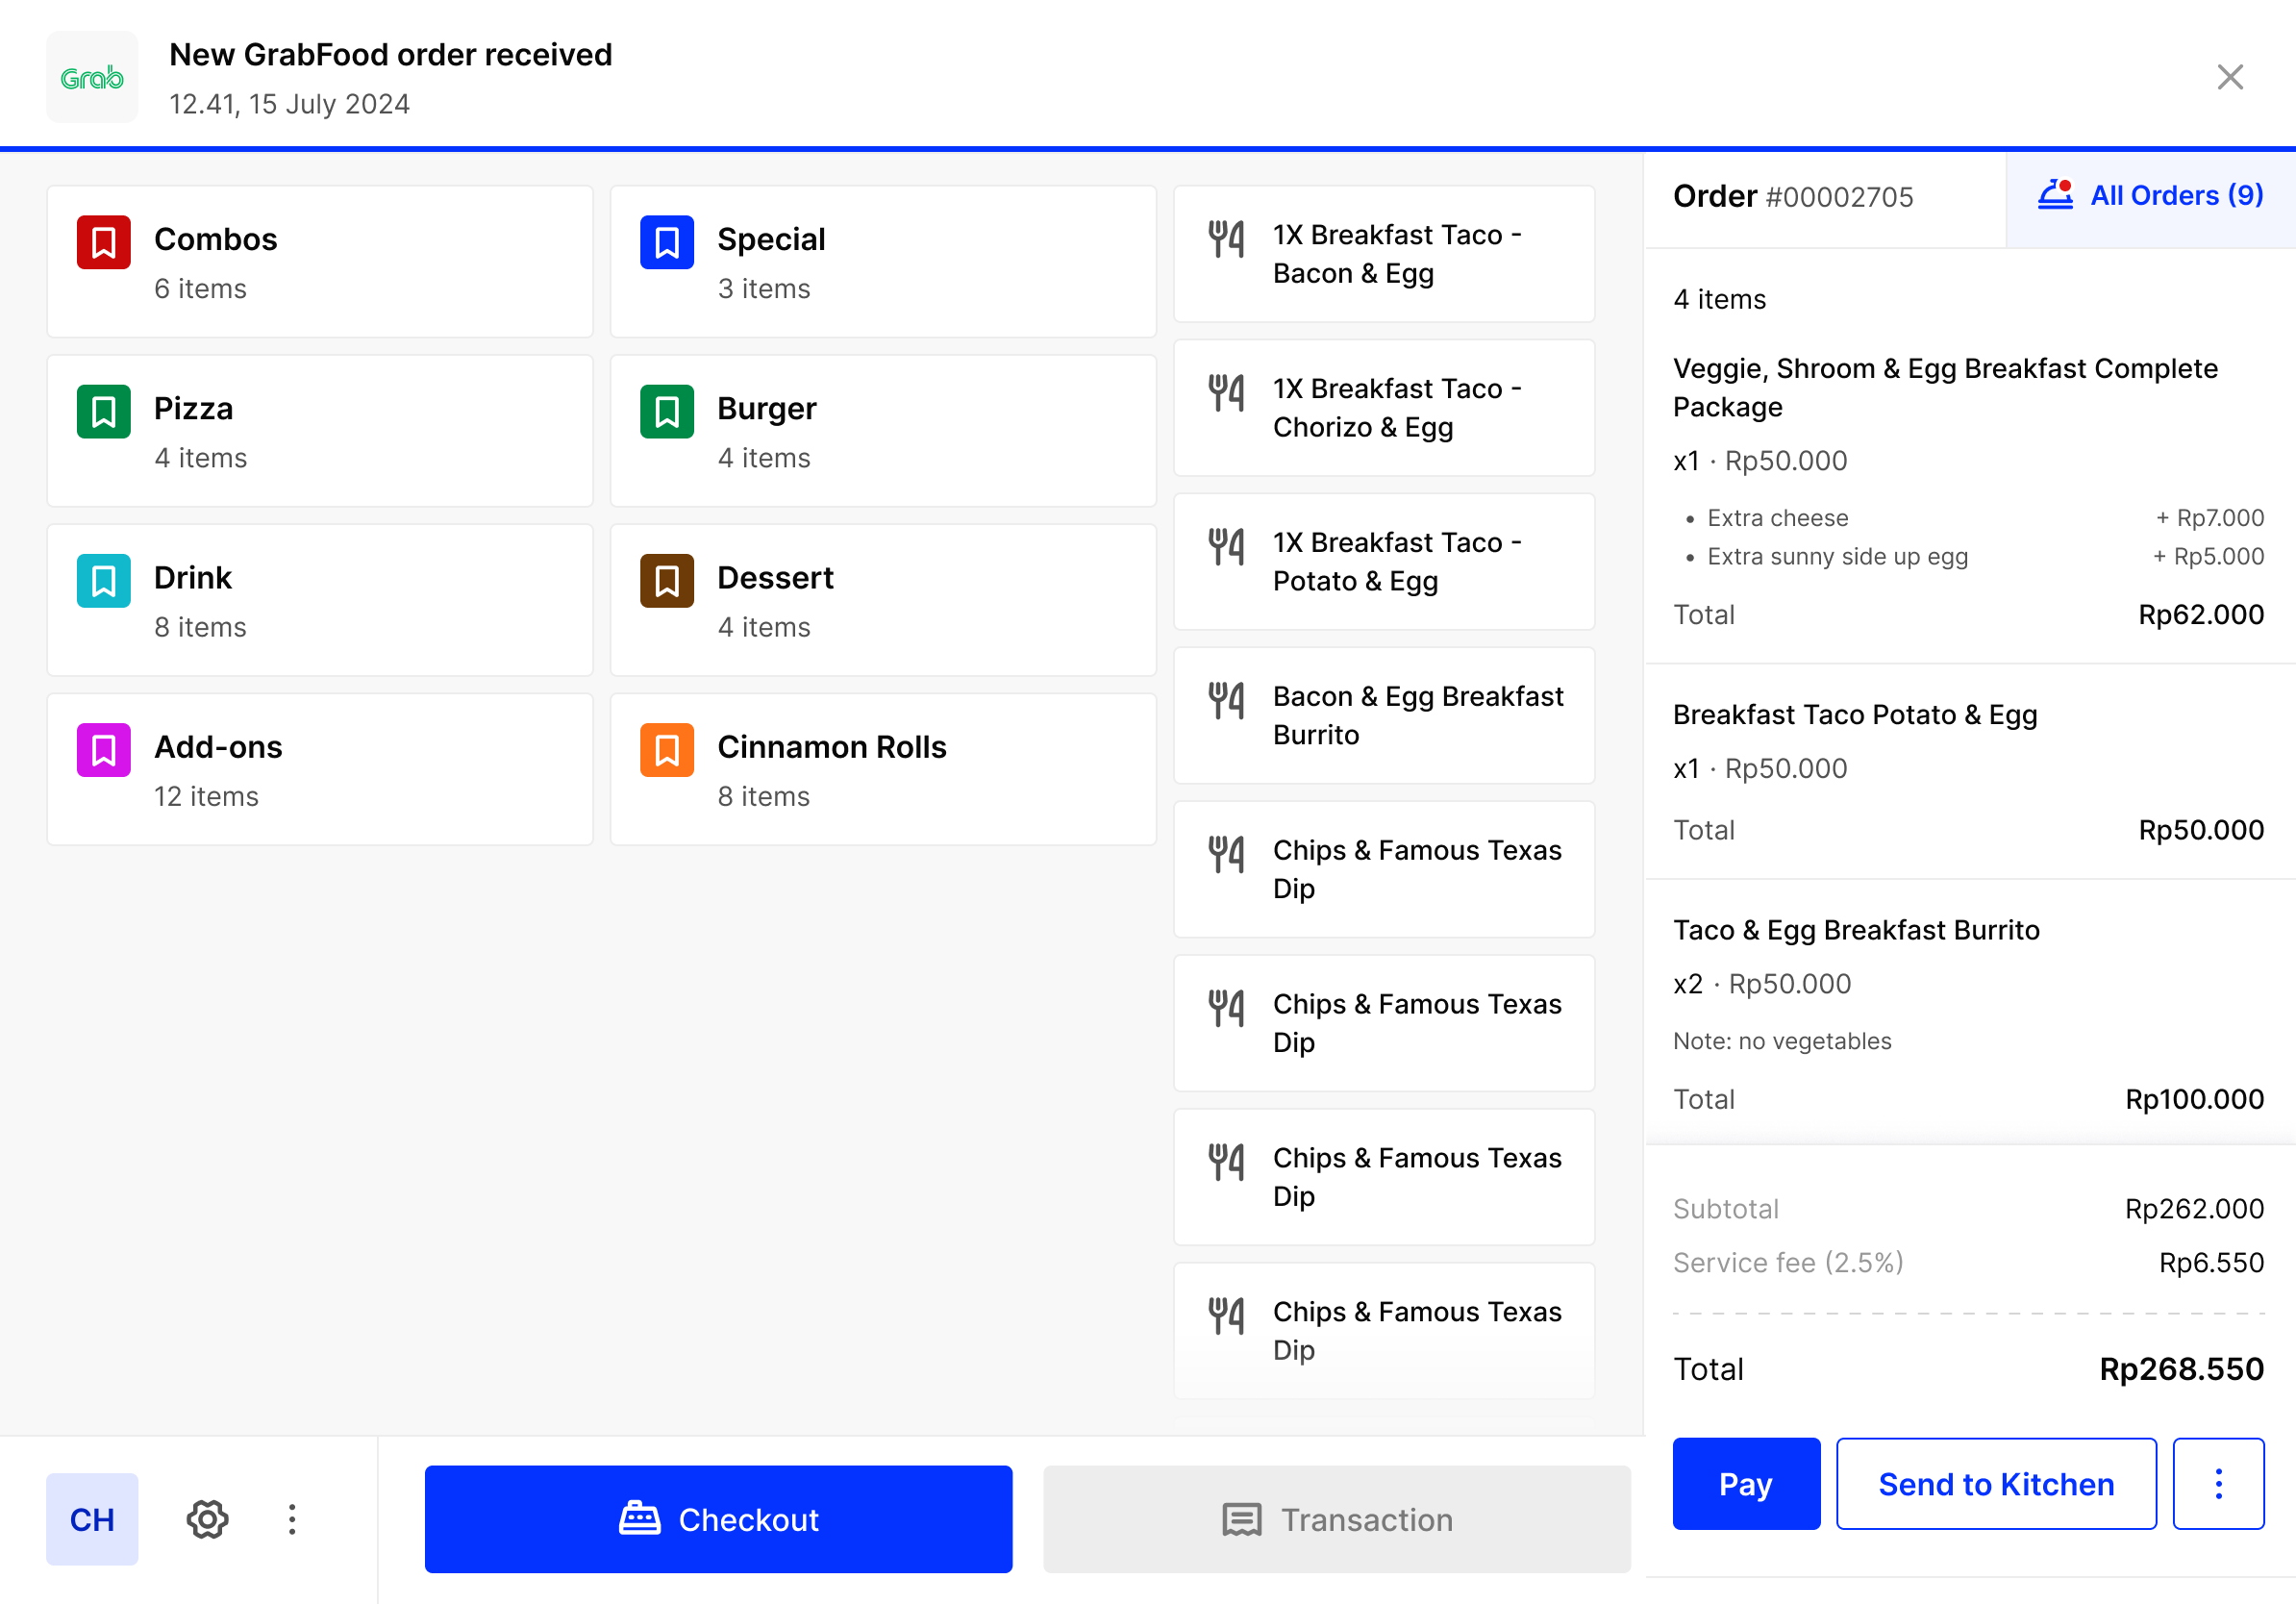Open the three-dot menu near settings
This screenshot has height=1604, width=2296.
[x=291, y=1519]
